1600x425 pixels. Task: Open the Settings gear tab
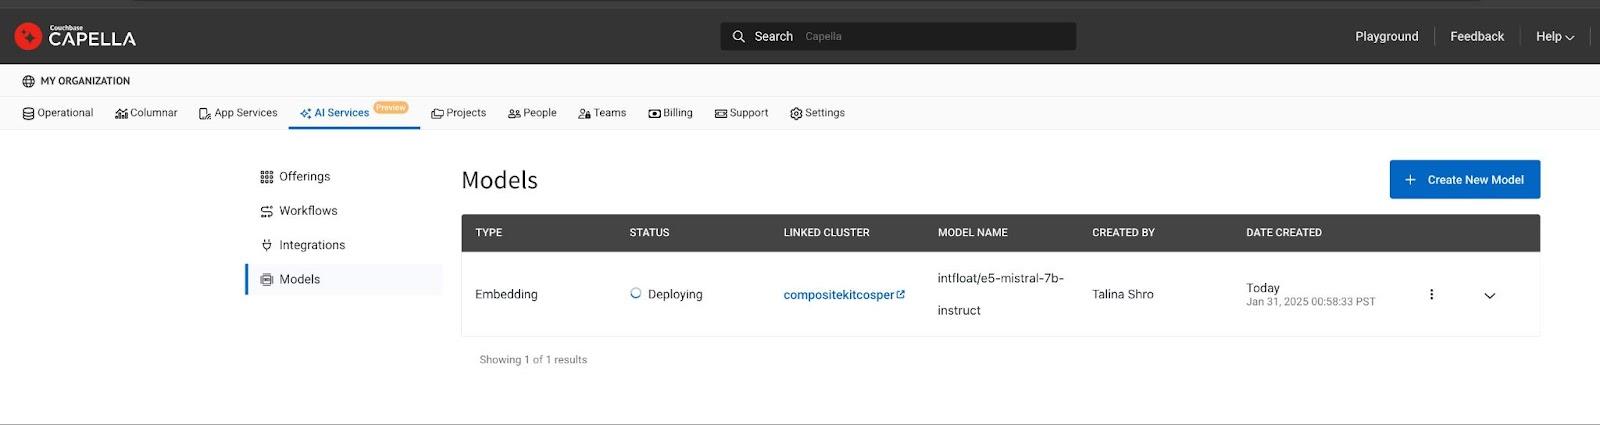[x=817, y=113]
